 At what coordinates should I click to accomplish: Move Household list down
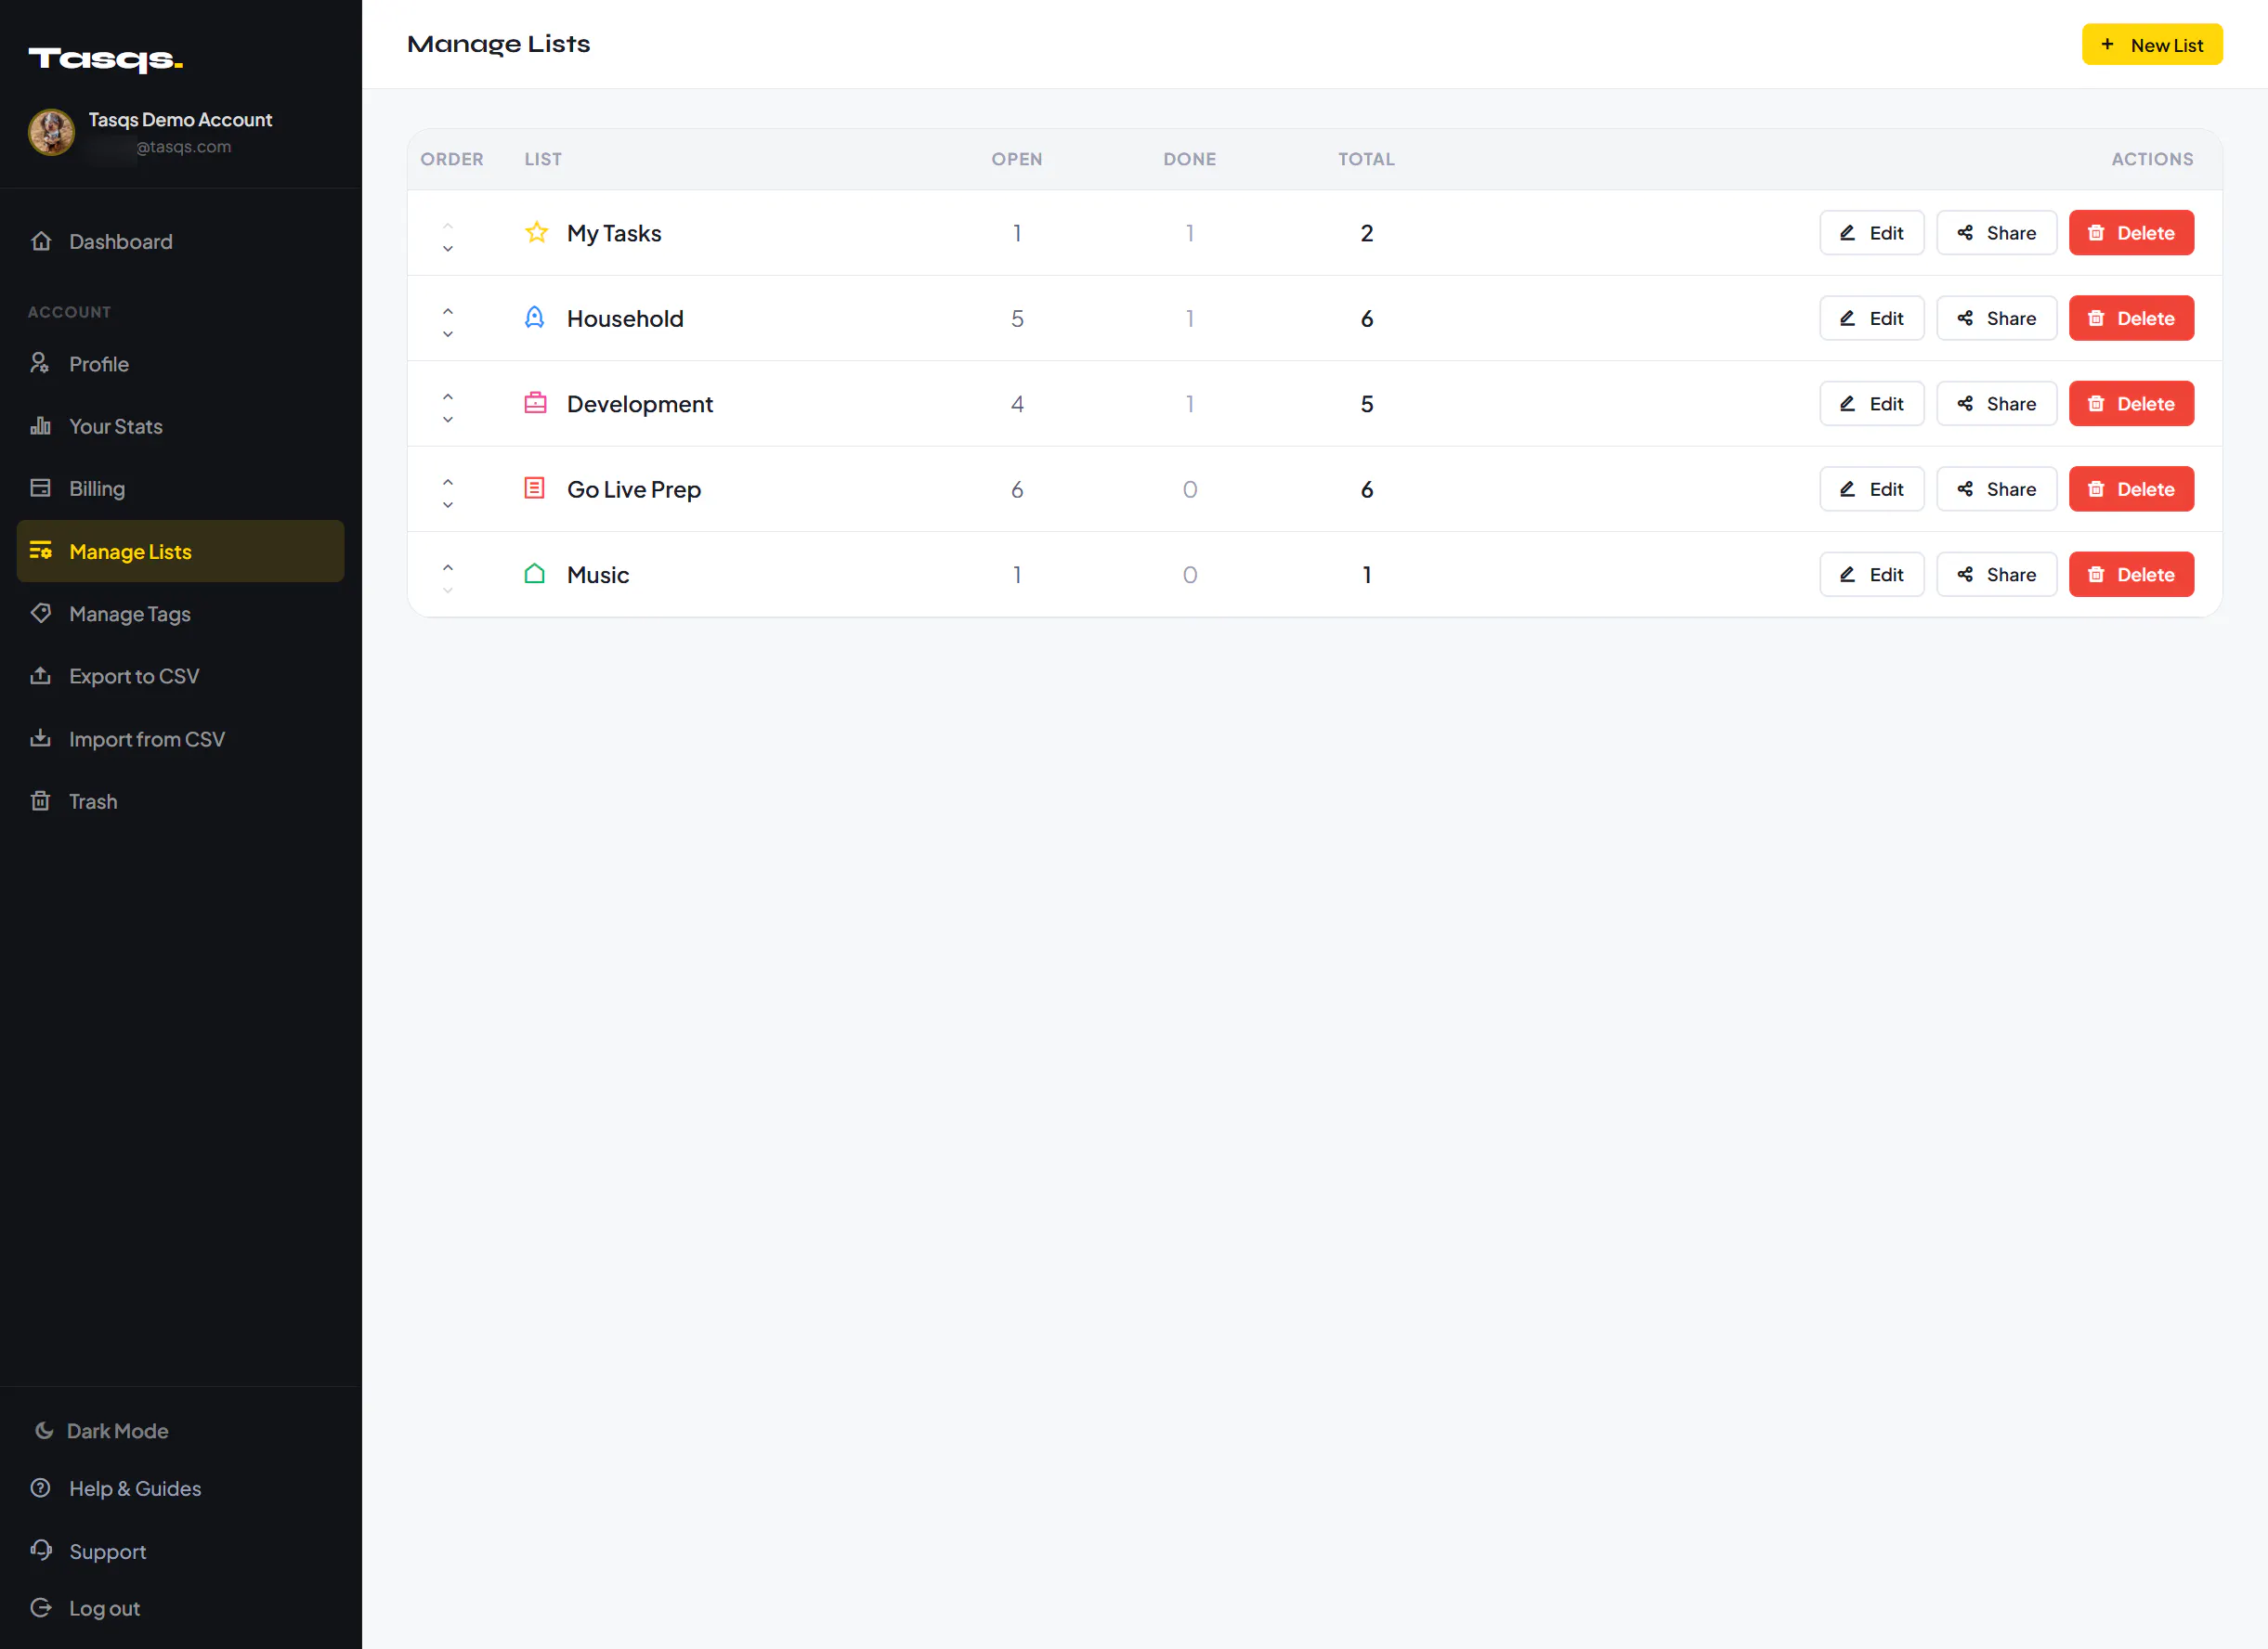point(448,334)
